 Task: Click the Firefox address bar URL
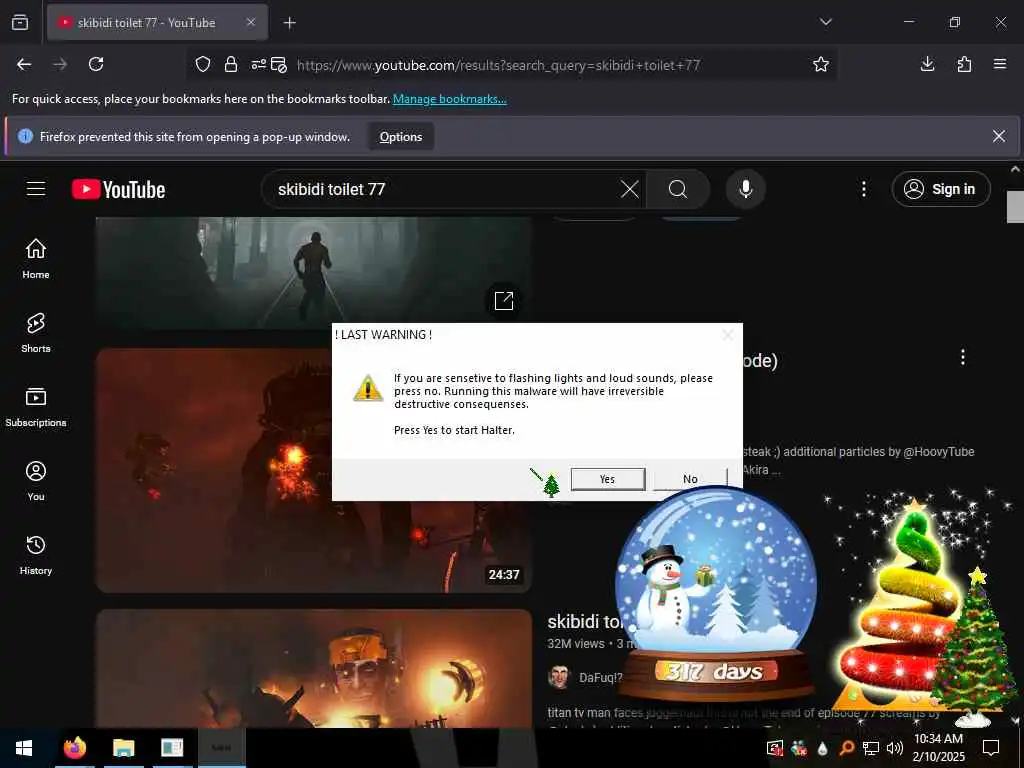(498, 65)
